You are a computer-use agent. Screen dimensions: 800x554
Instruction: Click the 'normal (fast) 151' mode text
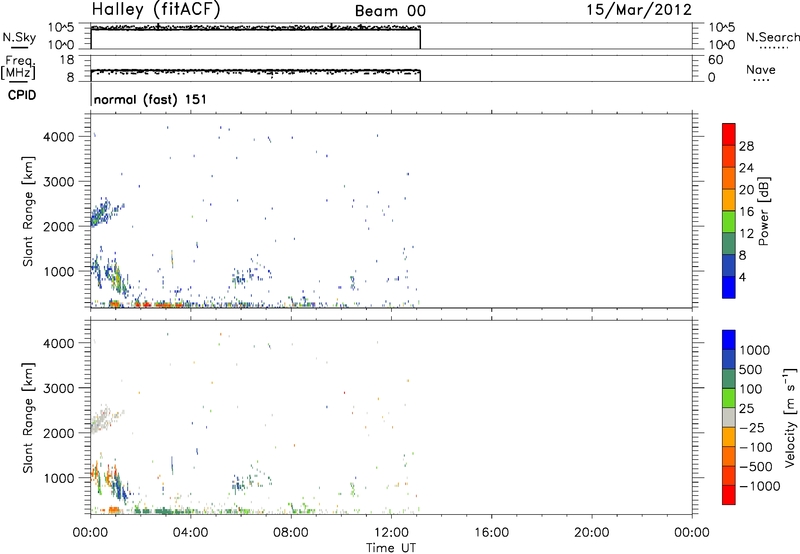(x=151, y=99)
